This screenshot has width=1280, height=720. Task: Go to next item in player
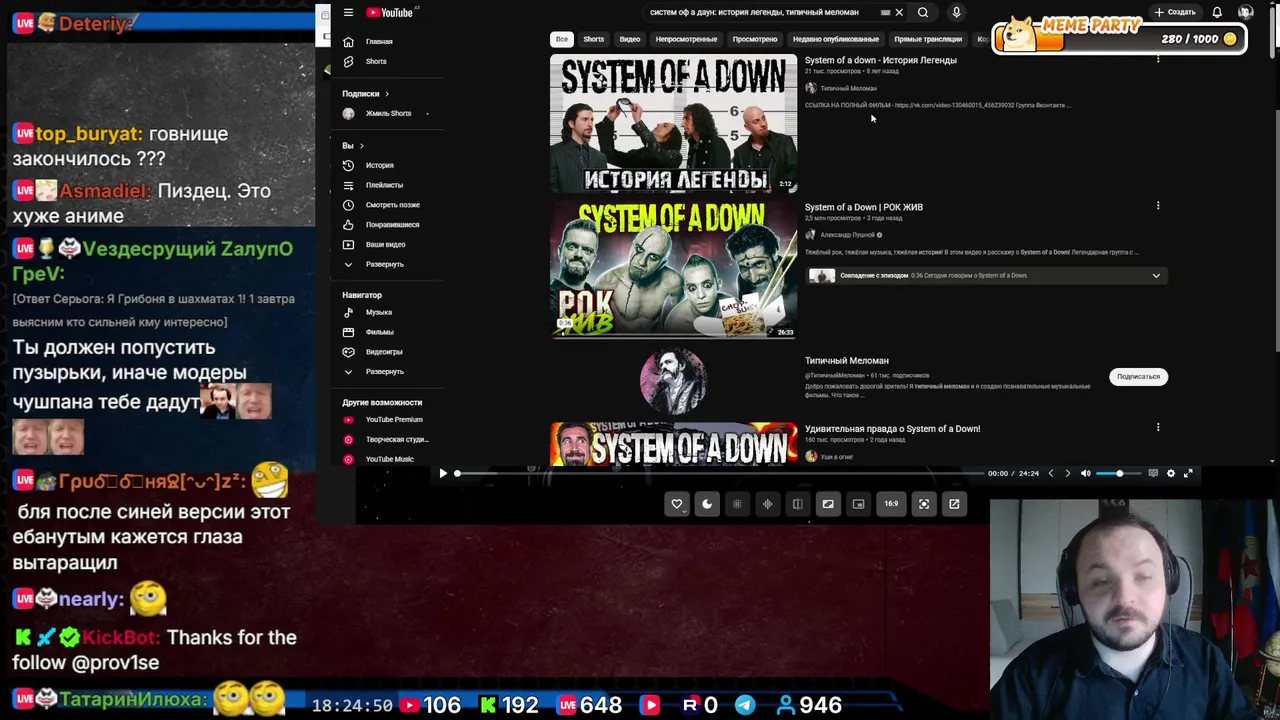[x=1067, y=474]
